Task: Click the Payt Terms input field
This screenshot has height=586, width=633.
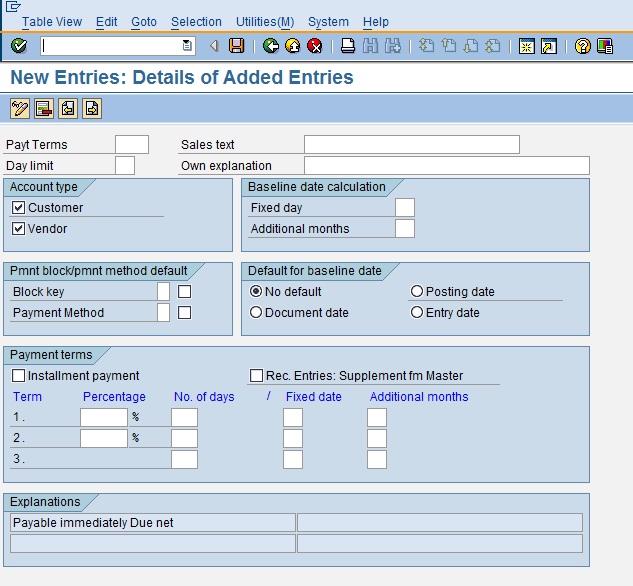Action: (x=131, y=145)
